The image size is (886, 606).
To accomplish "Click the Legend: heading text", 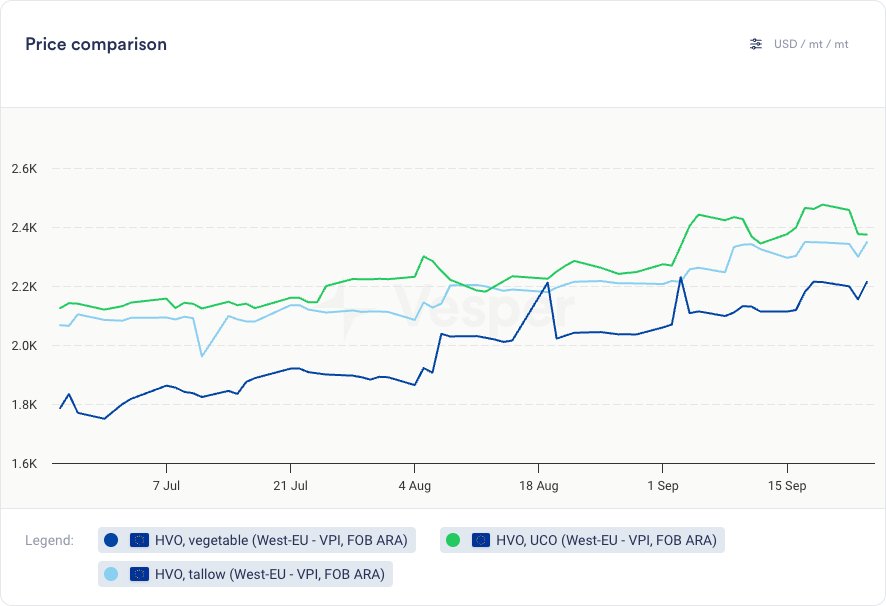I will [x=49, y=541].
